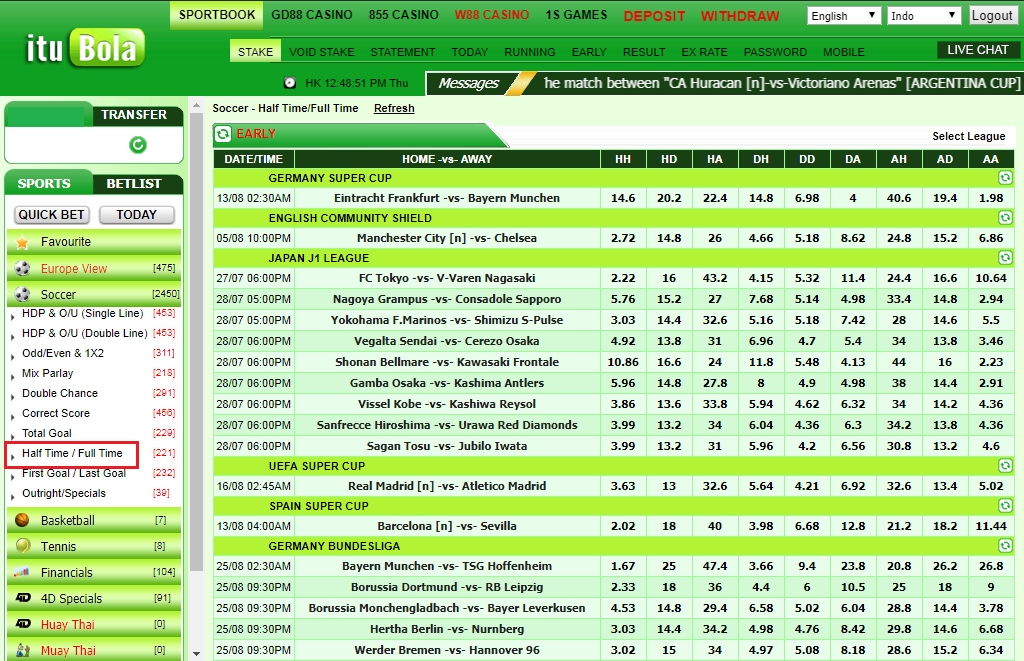Refresh the Spain Super Cup league icon
This screenshot has width=1024, height=661.
click(1005, 506)
